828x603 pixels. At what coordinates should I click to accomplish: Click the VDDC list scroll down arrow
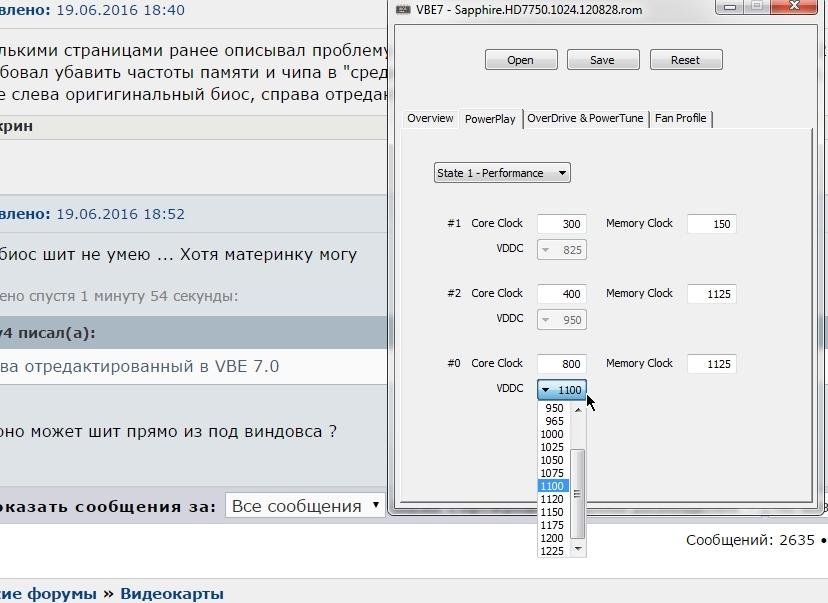(x=578, y=549)
